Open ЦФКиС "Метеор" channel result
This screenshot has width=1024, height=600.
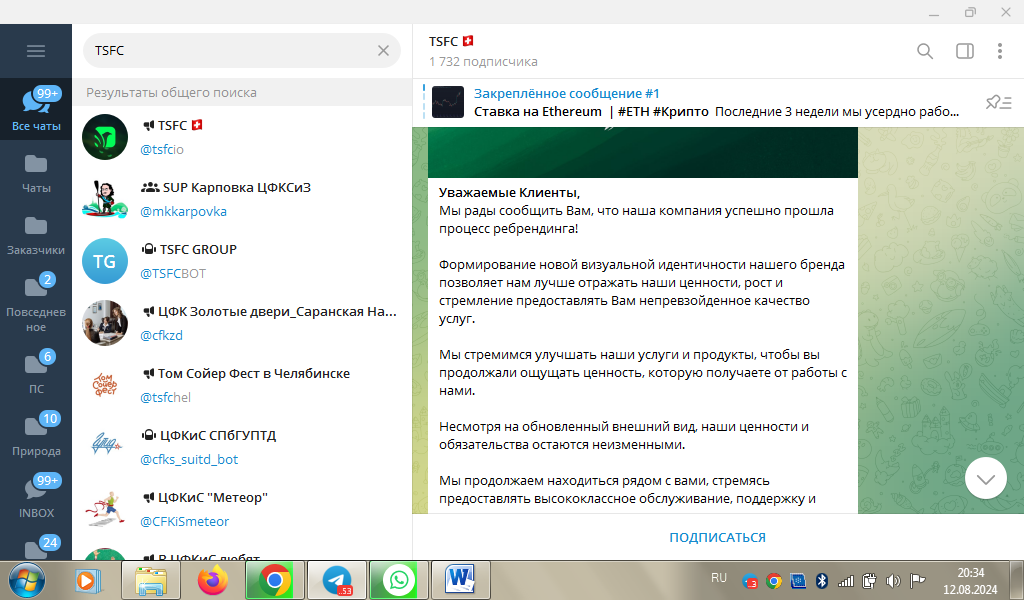242,509
